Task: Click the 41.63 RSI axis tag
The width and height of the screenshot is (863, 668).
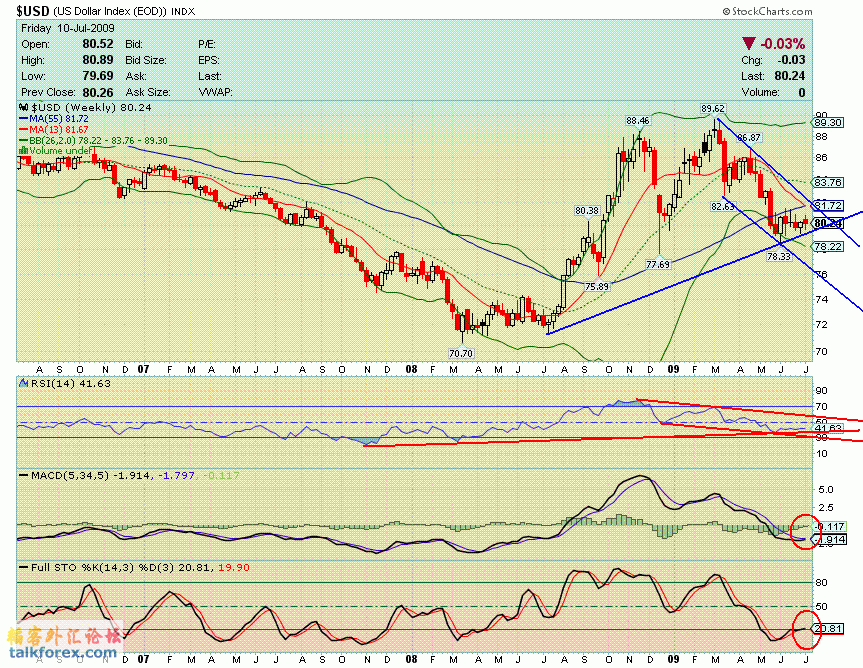Action: pyautogui.click(x=827, y=428)
